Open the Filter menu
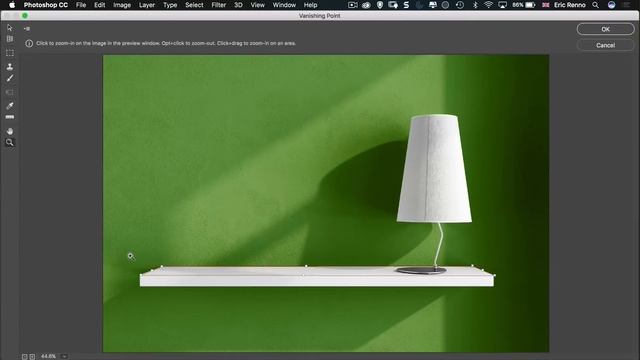Viewport: 640px width, 360px height. coord(218,5)
